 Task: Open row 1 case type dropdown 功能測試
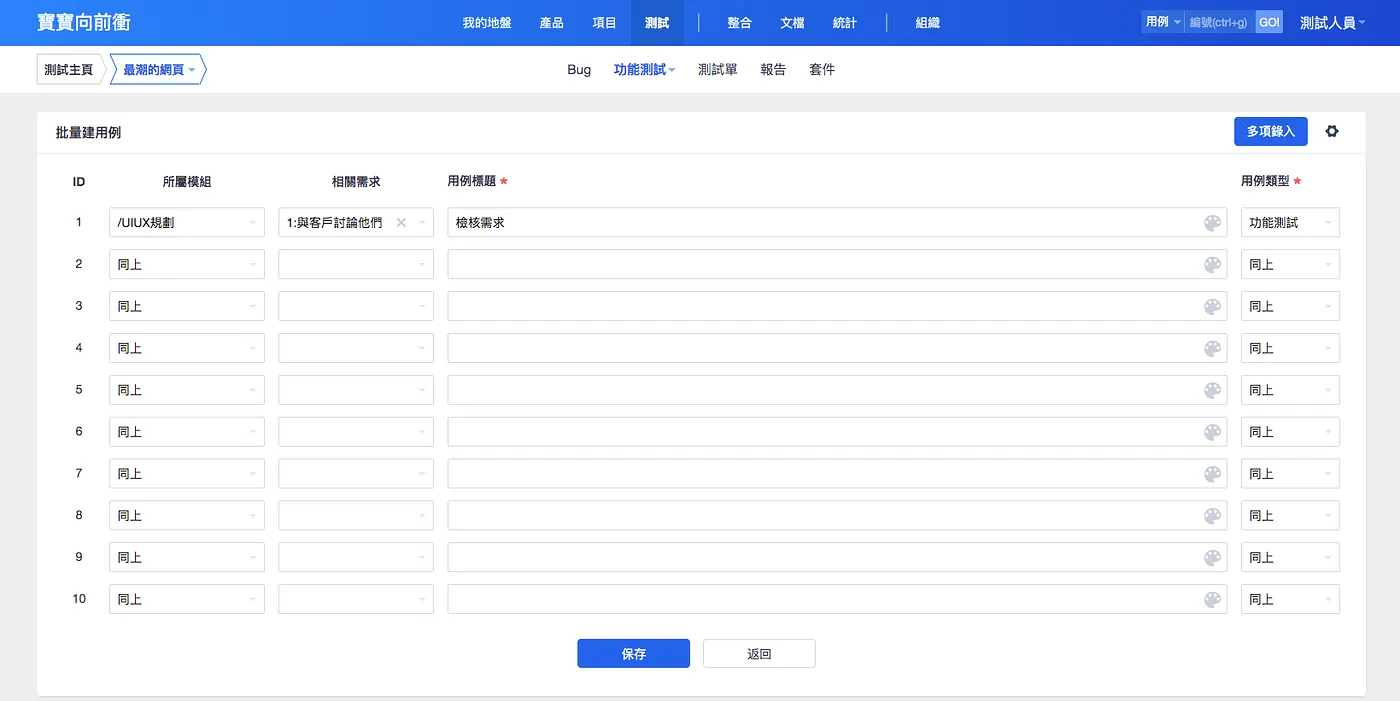point(1290,223)
